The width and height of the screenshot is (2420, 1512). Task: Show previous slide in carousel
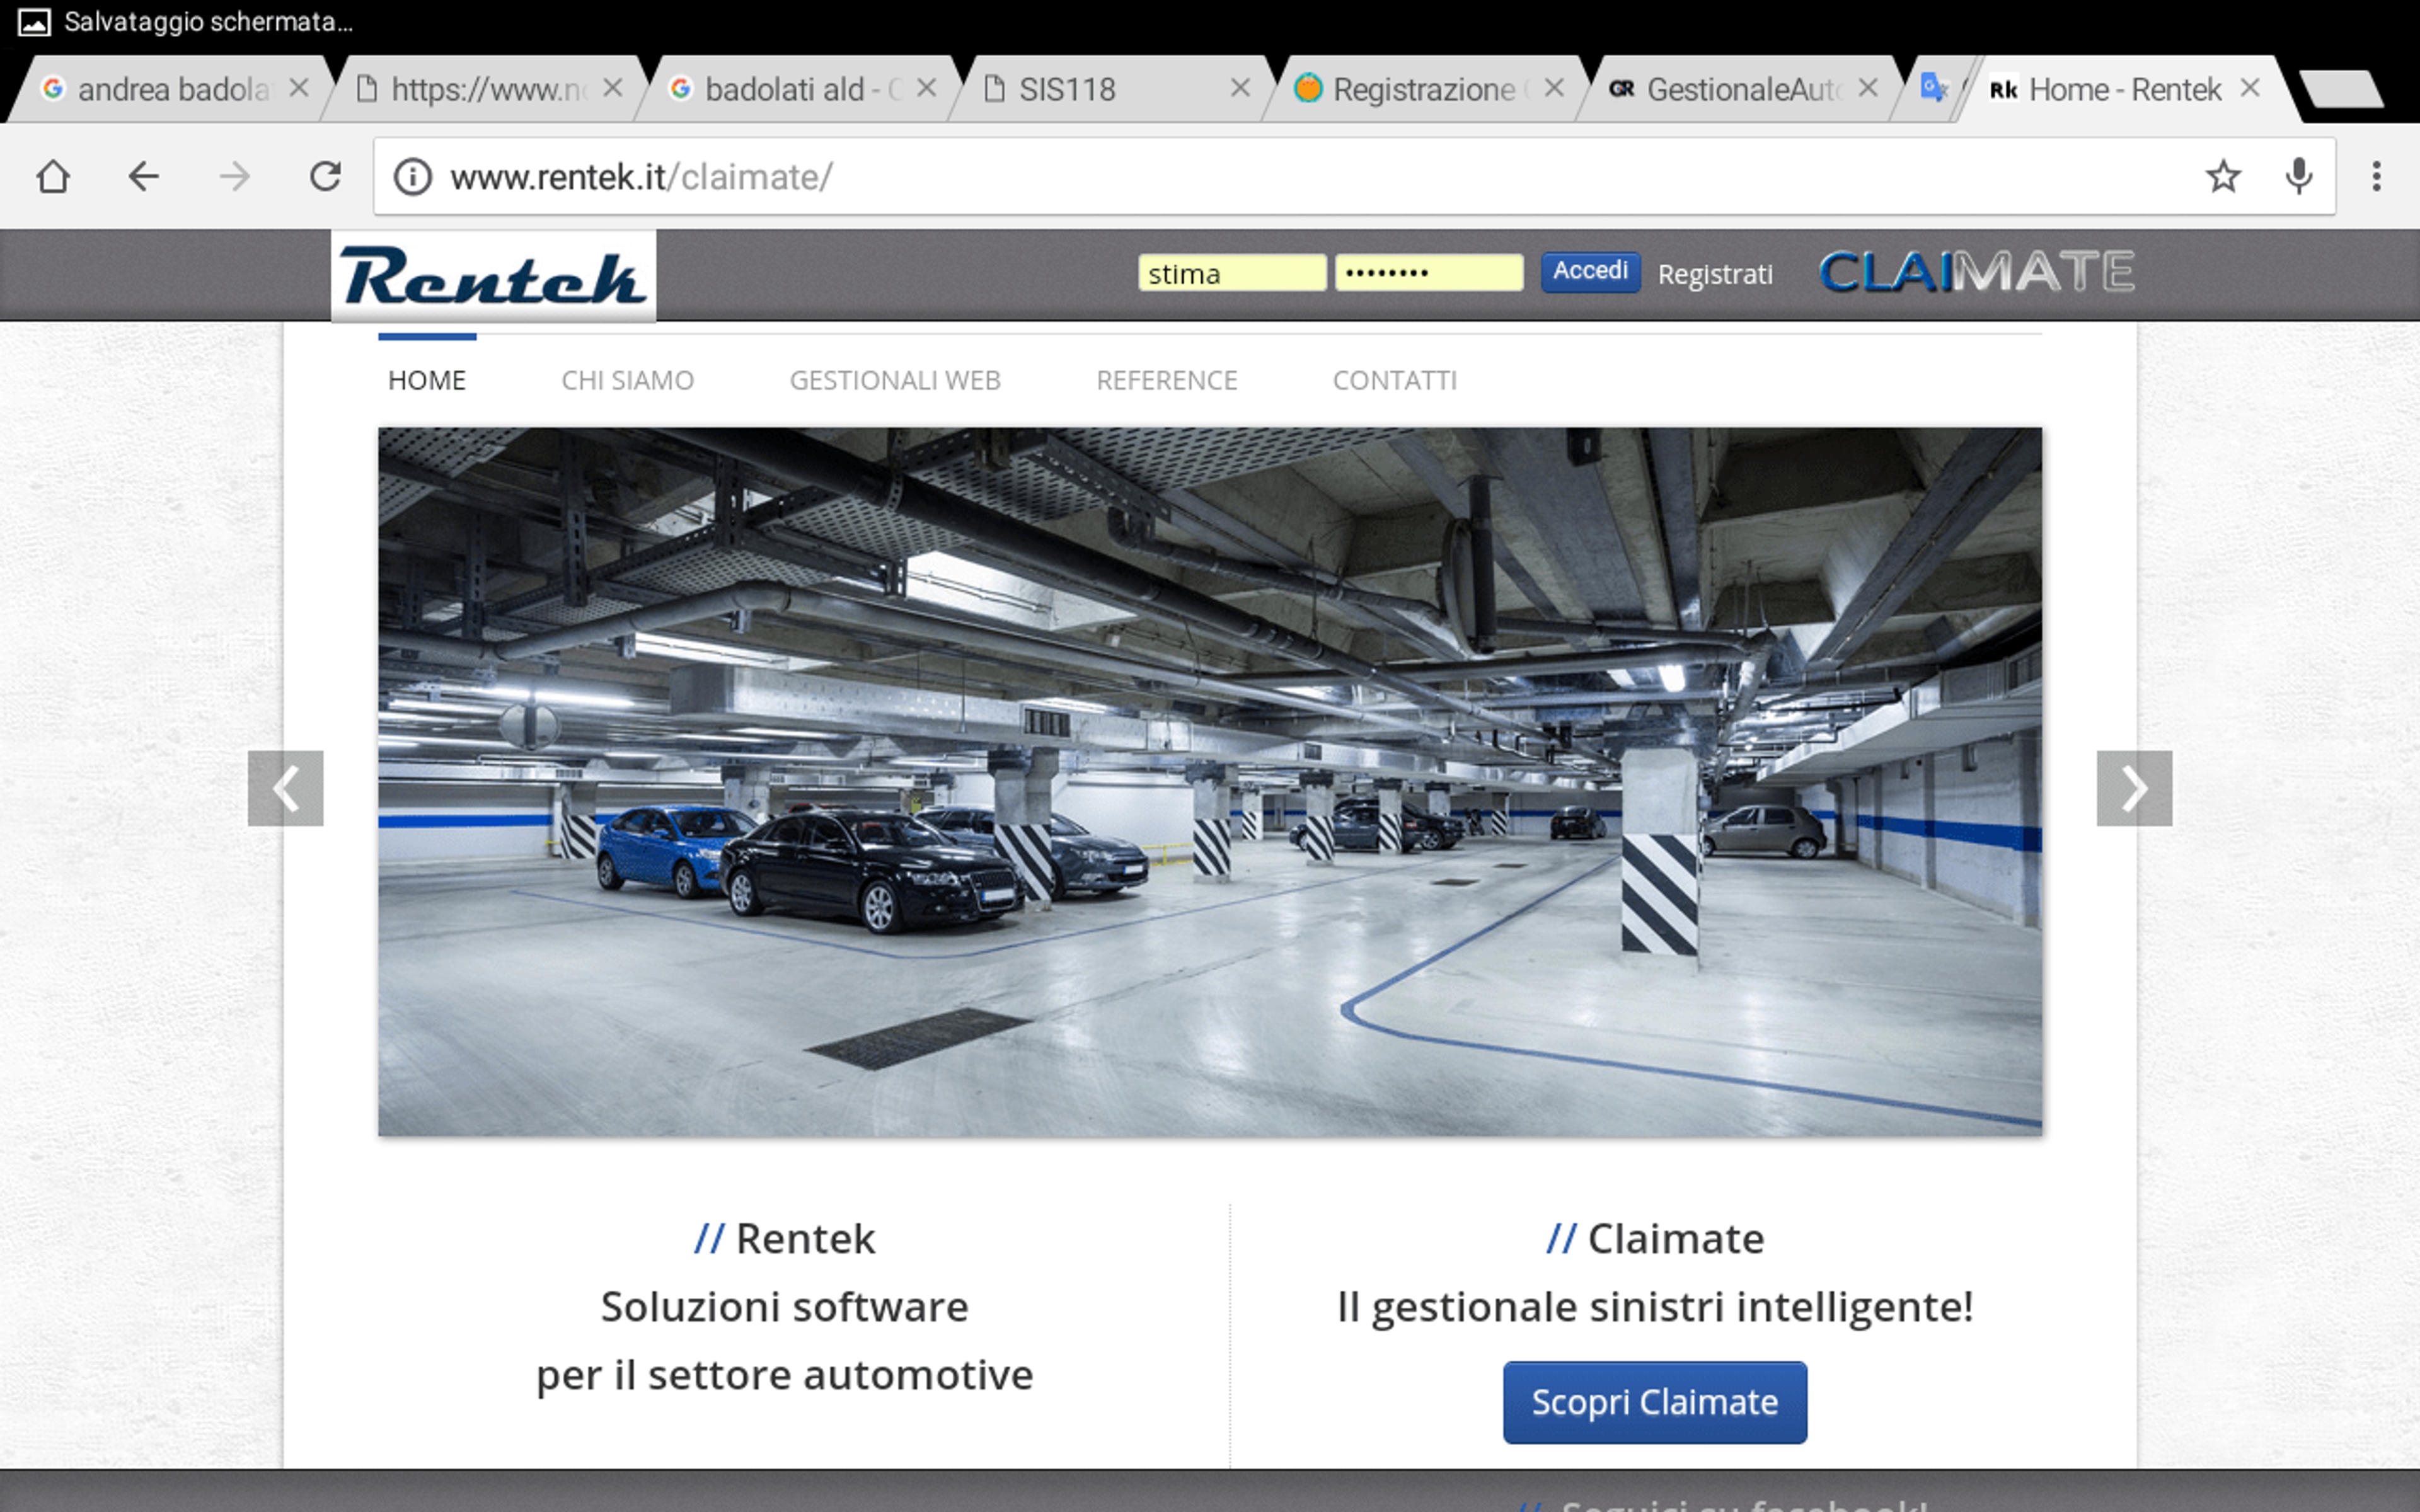pos(286,788)
